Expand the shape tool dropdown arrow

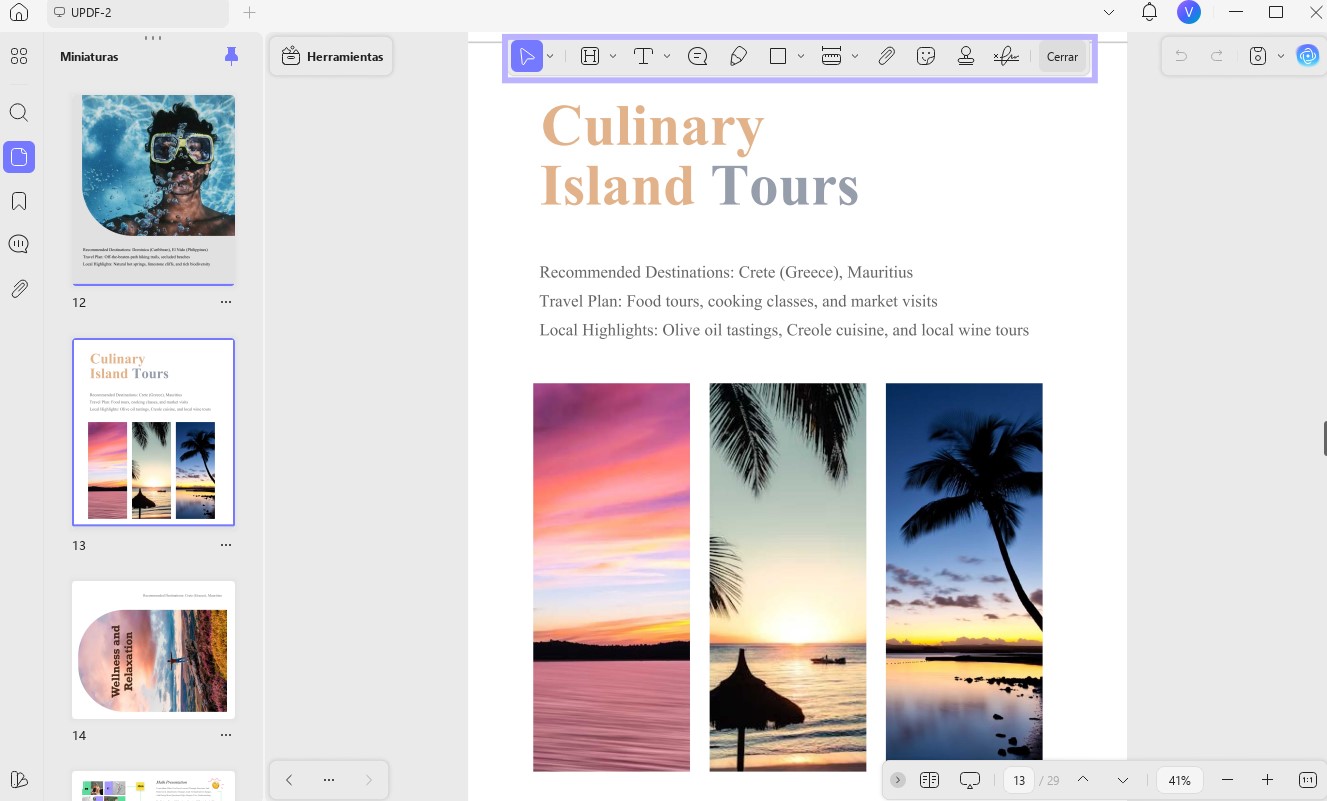pyautogui.click(x=801, y=57)
